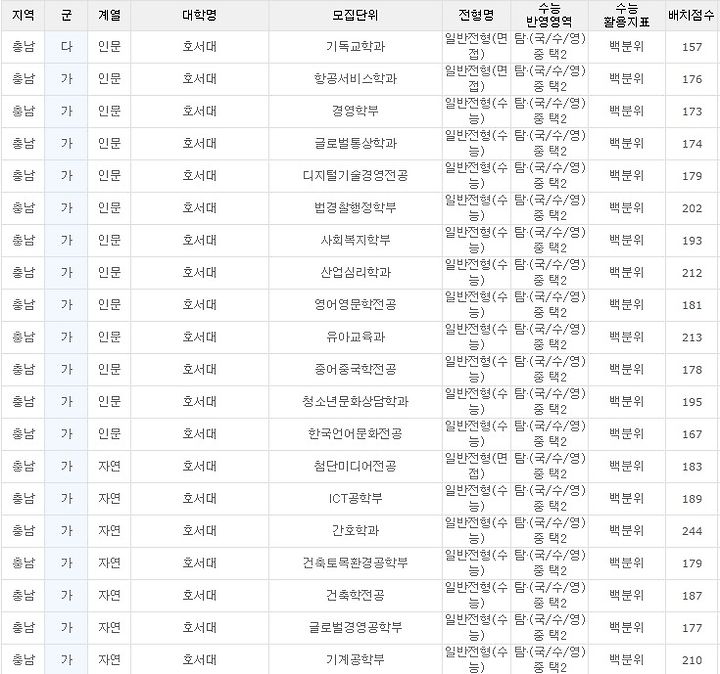Screen dimensions: 720x674
Task: Click score 176 for 항공서비스학과
Action: (692, 79)
